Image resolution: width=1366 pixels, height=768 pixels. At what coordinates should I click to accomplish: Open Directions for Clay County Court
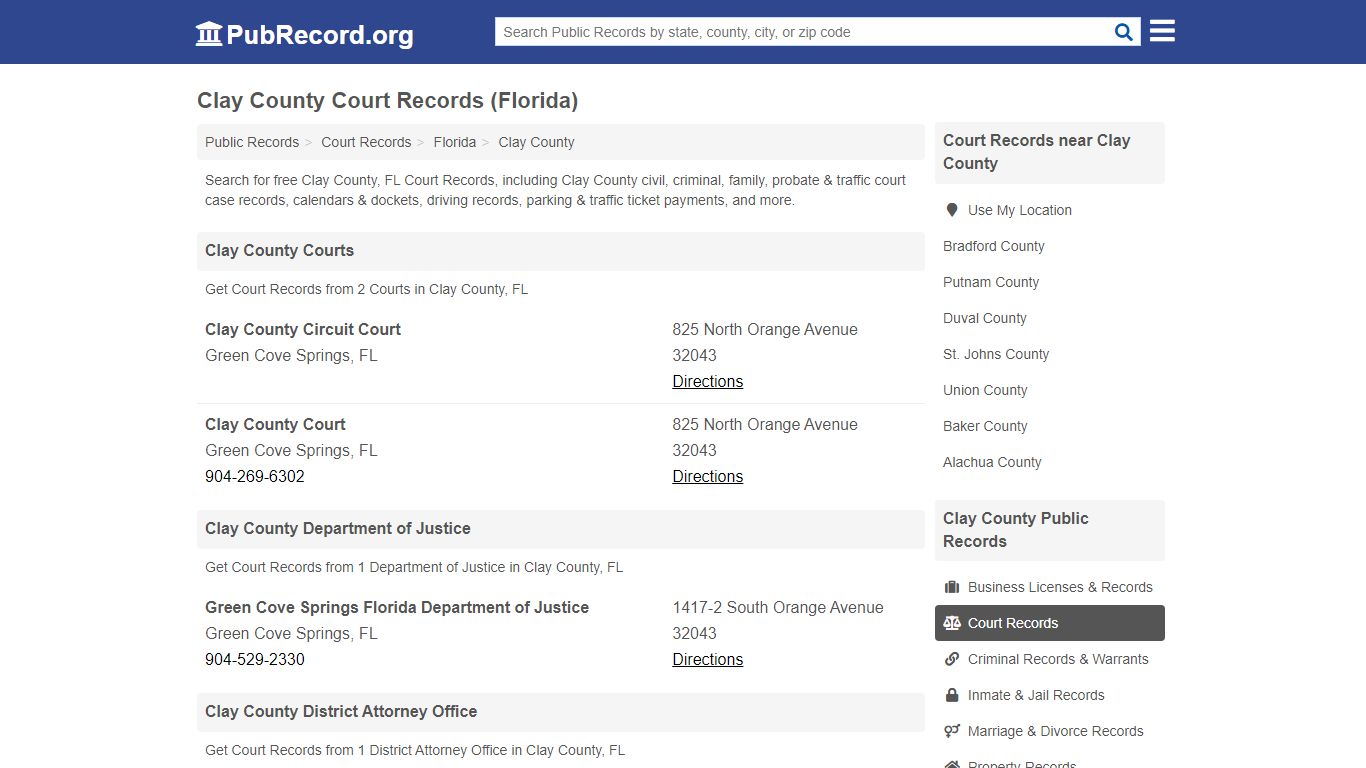pyautogui.click(x=707, y=476)
